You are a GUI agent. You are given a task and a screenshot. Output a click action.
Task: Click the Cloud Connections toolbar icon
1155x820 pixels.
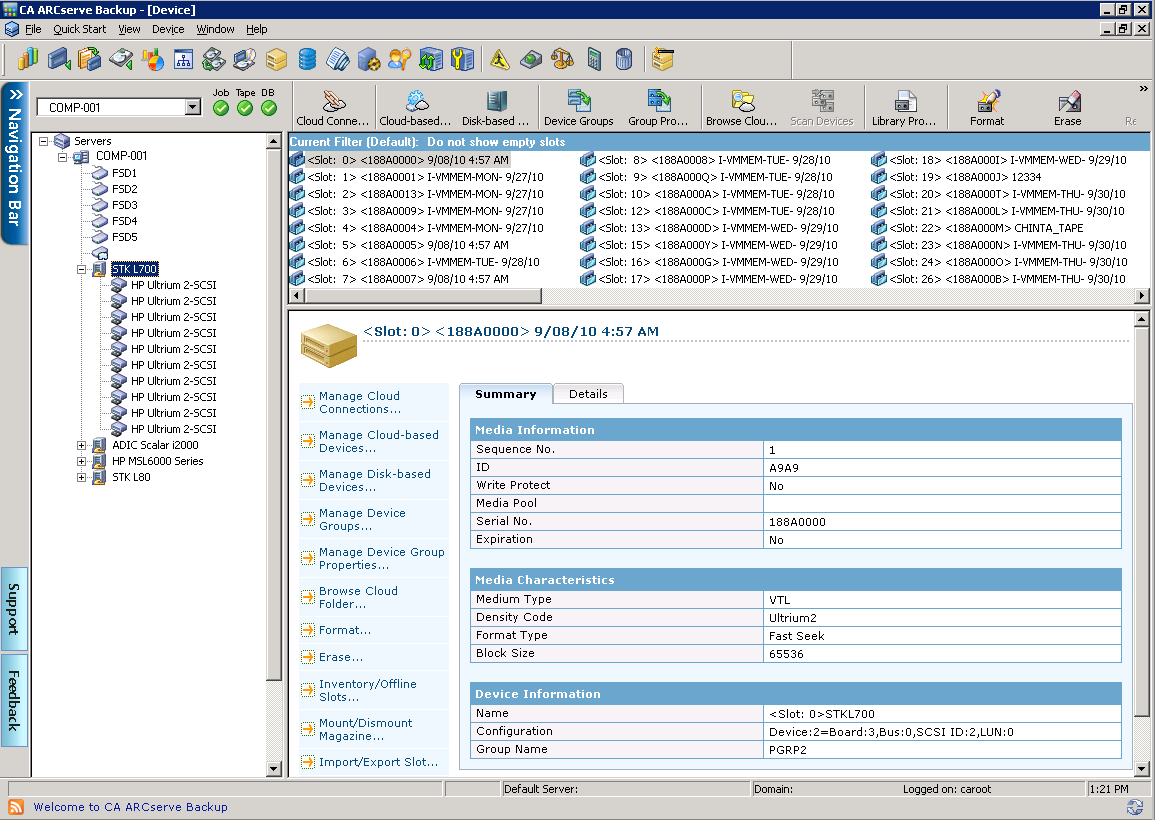(x=332, y=106)
